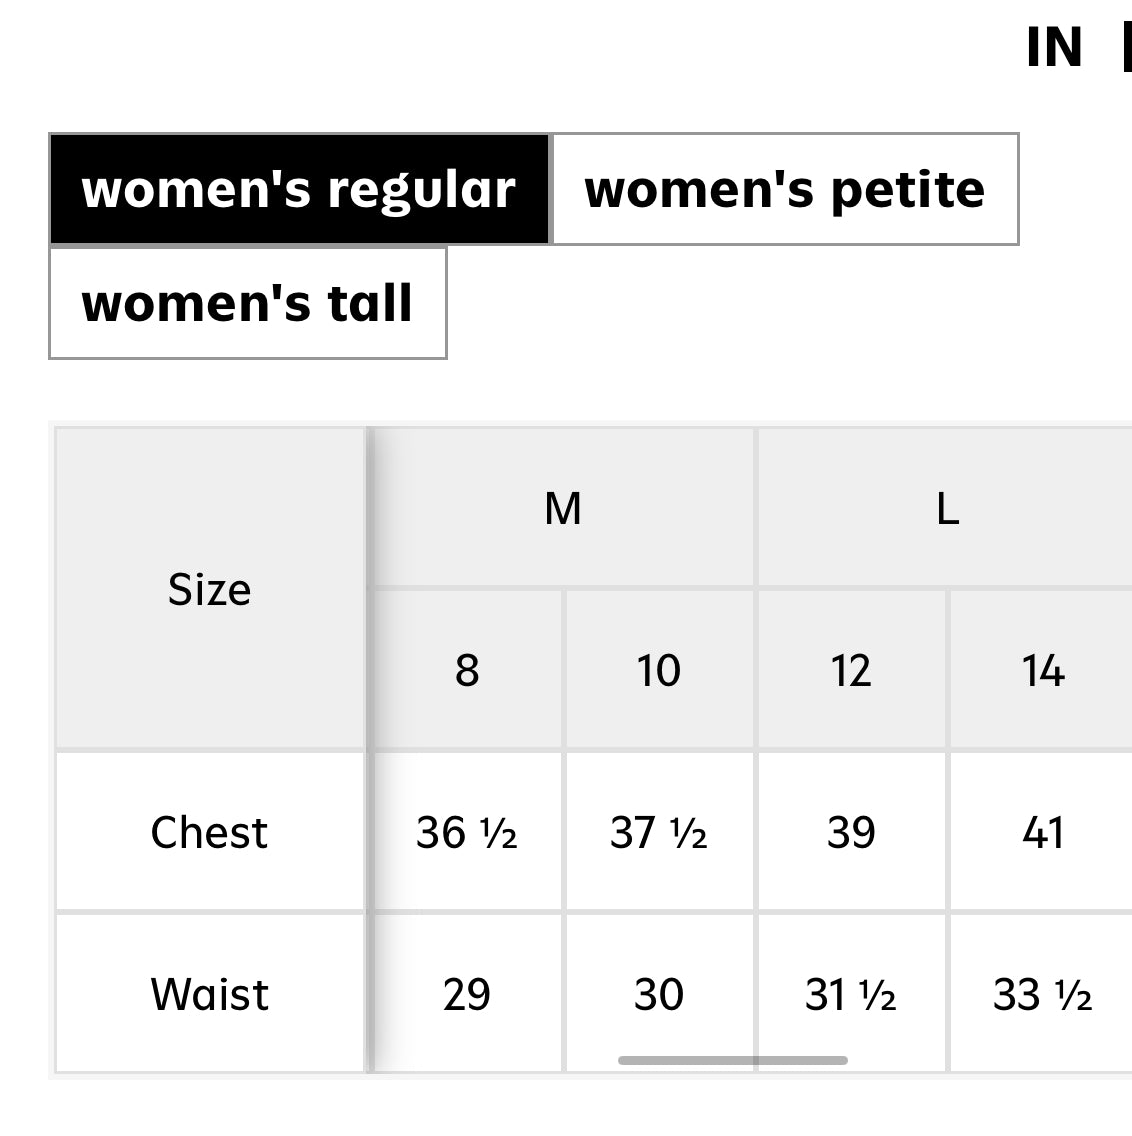Image resolution: width=1132 pixels, height=1136 pixels.
Task: Click waist measurement 29
Action: tap(467, 994)
